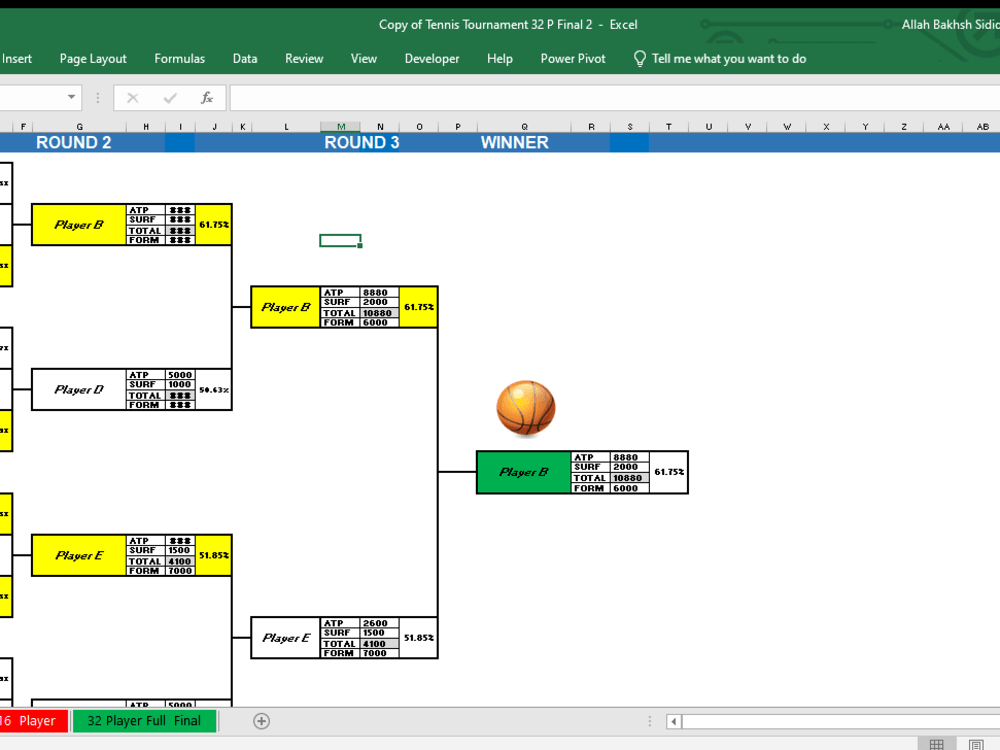Switch to the "32 Player Full Final" sheet tab
This screenshot has width=1000, height=750.
(x=144, y=720)
